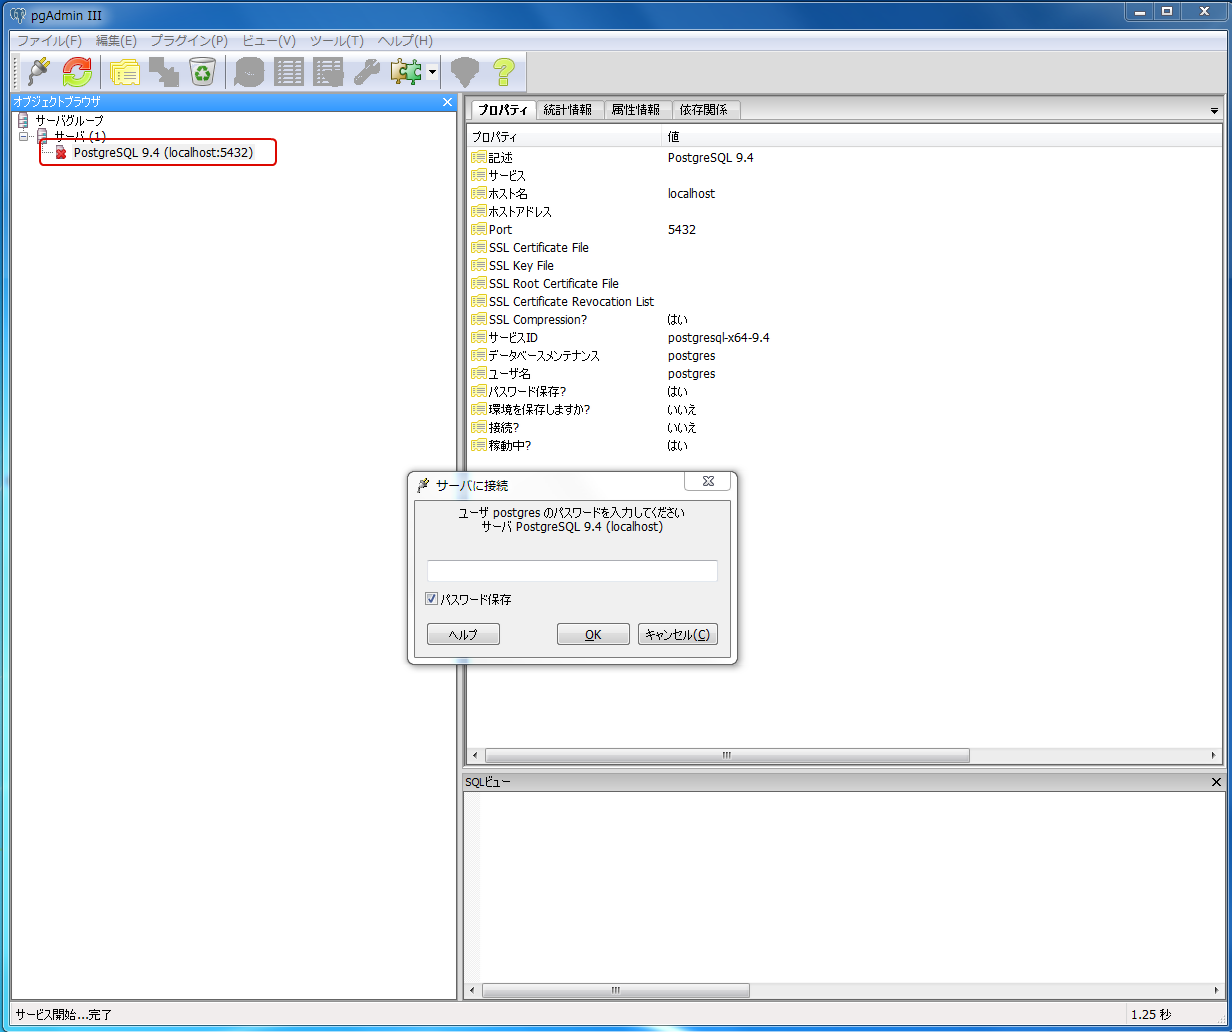Click the icon beside SSL Certificate File
The image size is (1232, 1032).
(x=479, y=248)
